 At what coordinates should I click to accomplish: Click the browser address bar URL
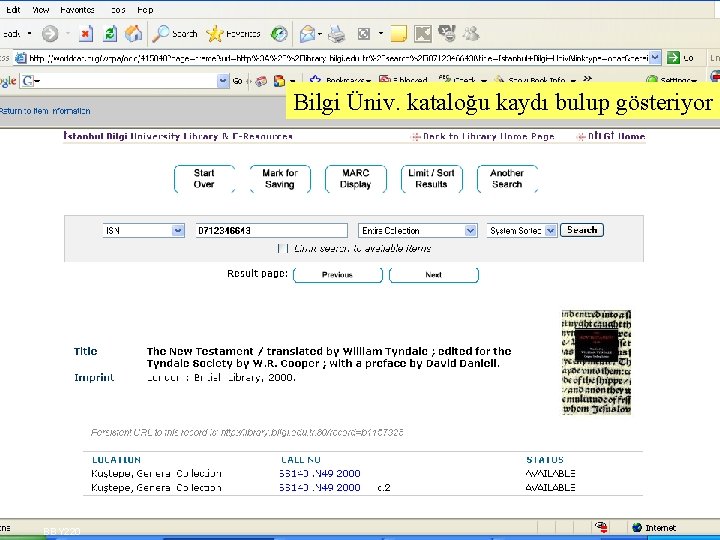click(x=338, y=58)
